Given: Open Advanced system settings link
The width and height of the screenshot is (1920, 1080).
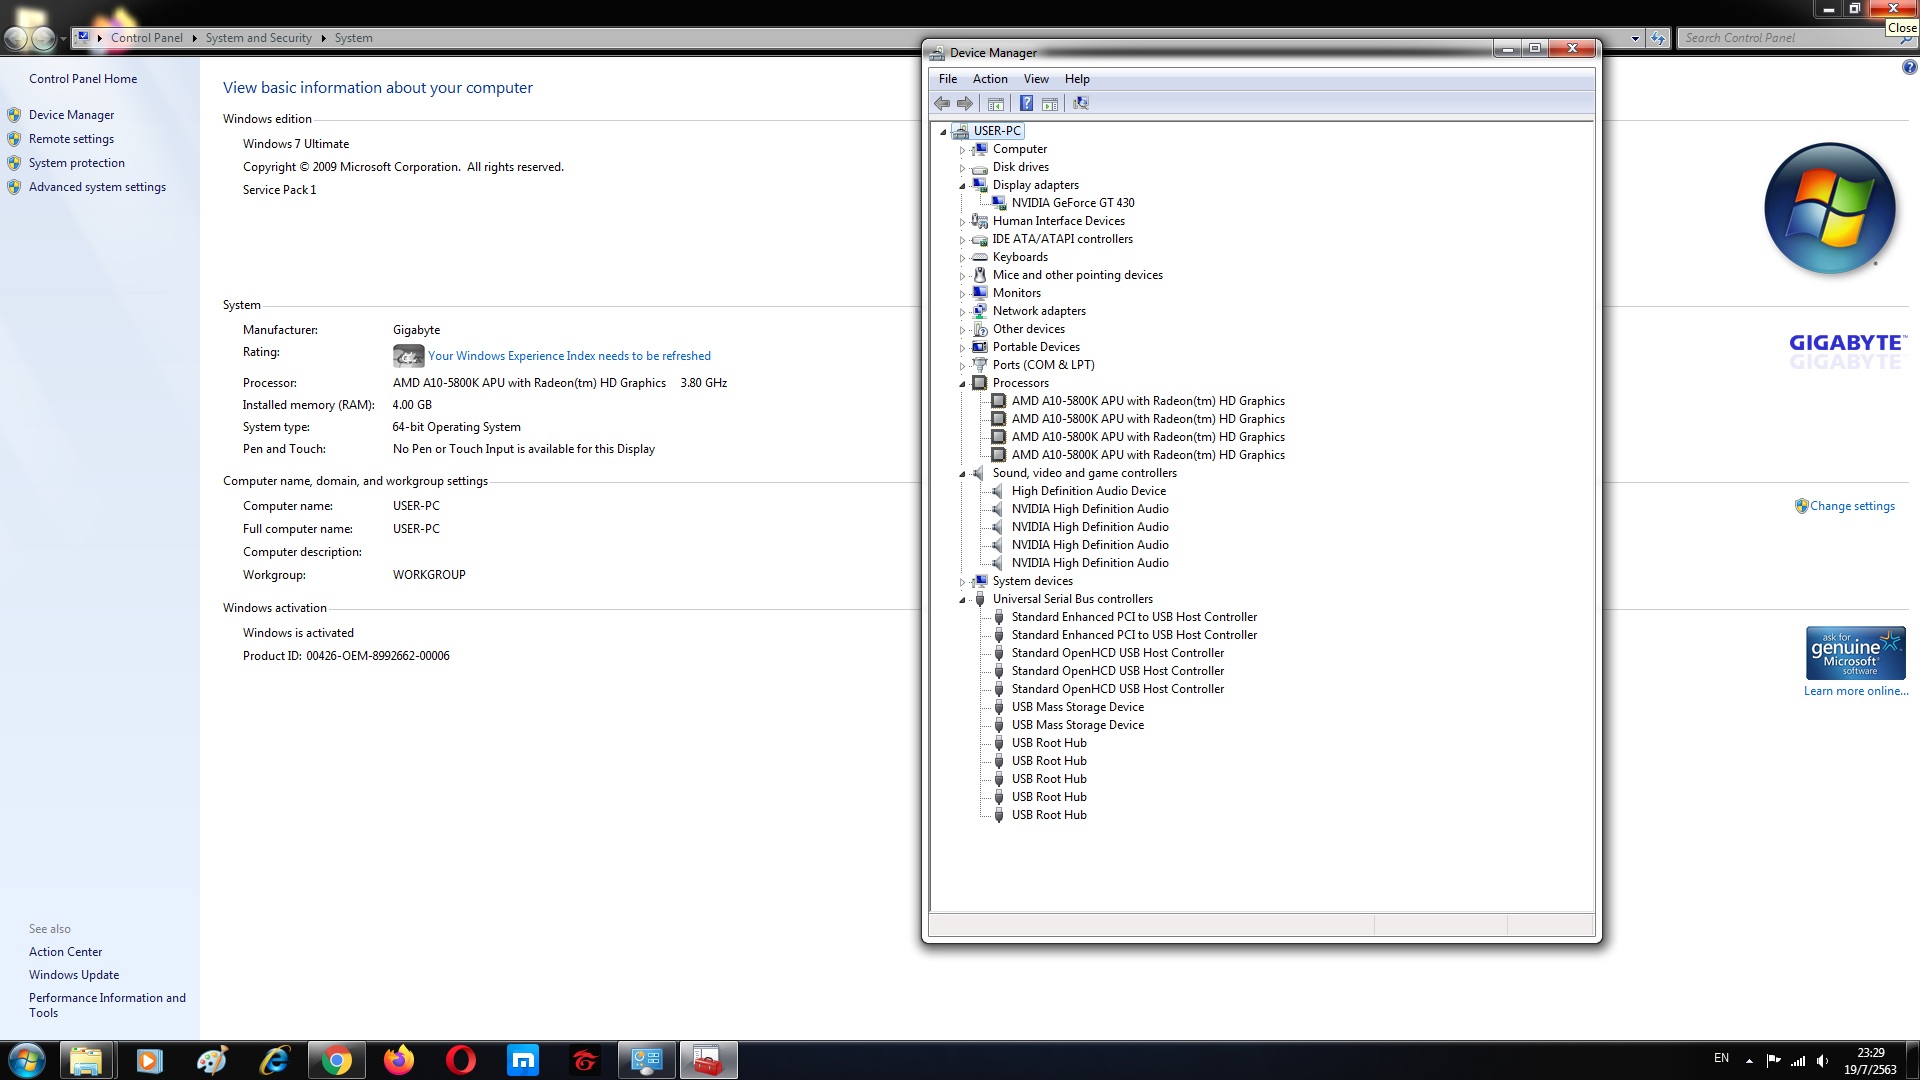Looking at the screenshot, I should pyautogui.click(x=97, y=187).
